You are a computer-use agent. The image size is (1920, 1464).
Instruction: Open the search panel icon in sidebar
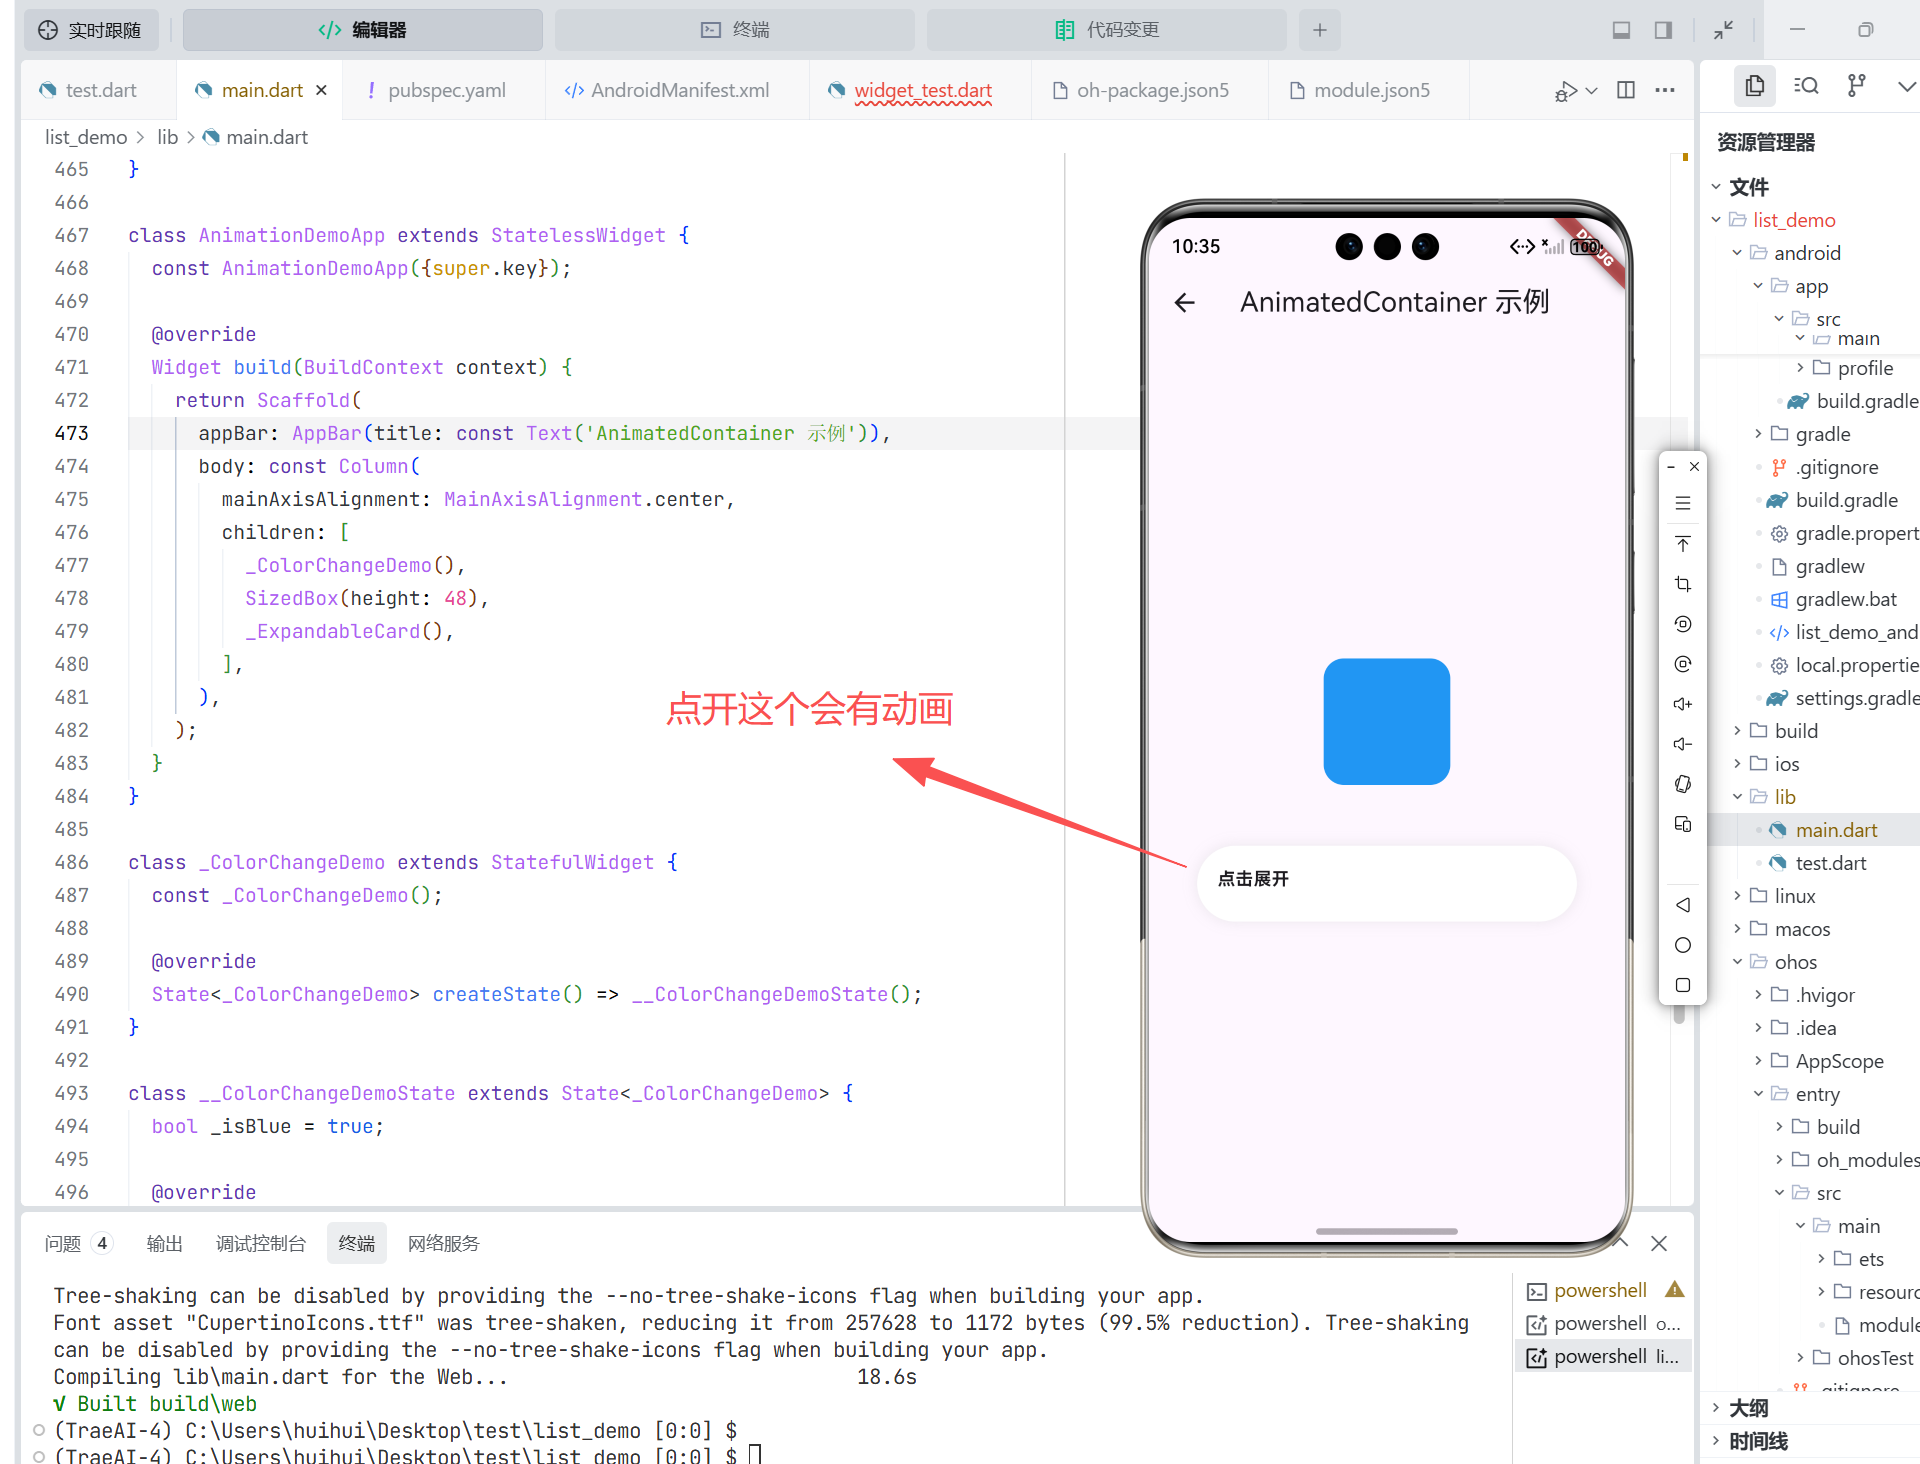[1806, 86]
